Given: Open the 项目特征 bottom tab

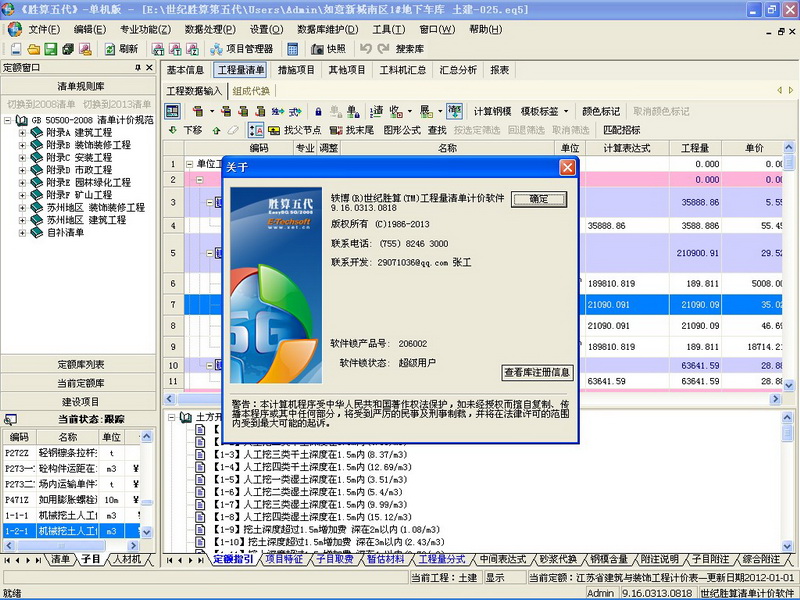Looking at the screenshot, I should pos(285,559).
